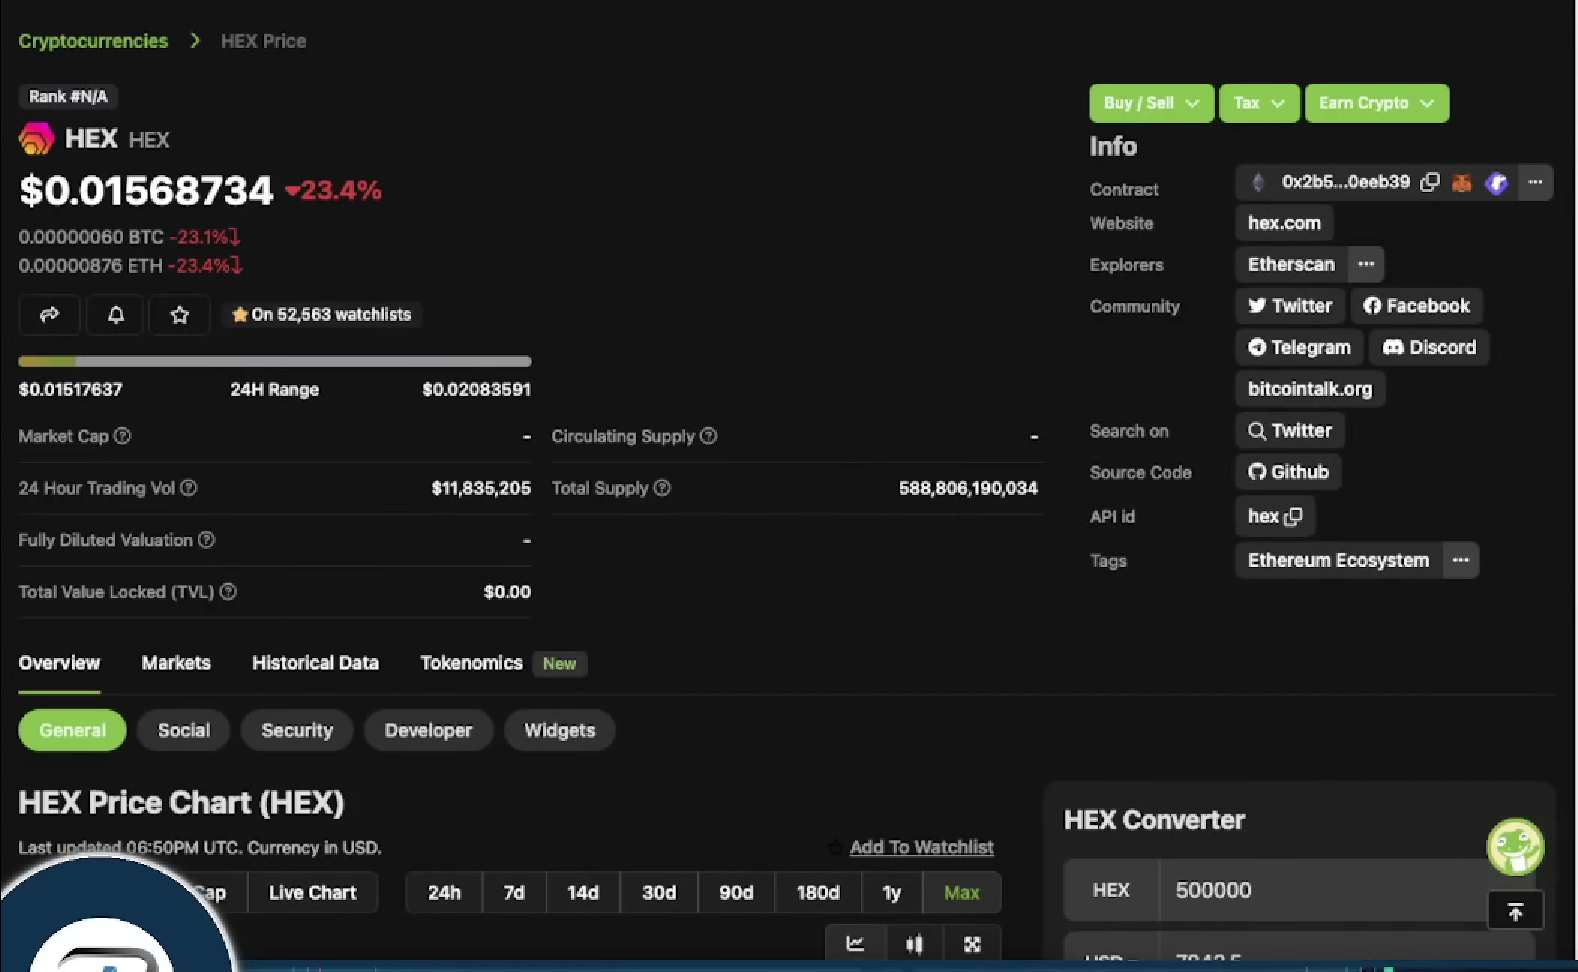Image resolution: width=1578 pixels, height=972 pixels.
Task: Open the Facebook community link
Action: (1416, 306)
